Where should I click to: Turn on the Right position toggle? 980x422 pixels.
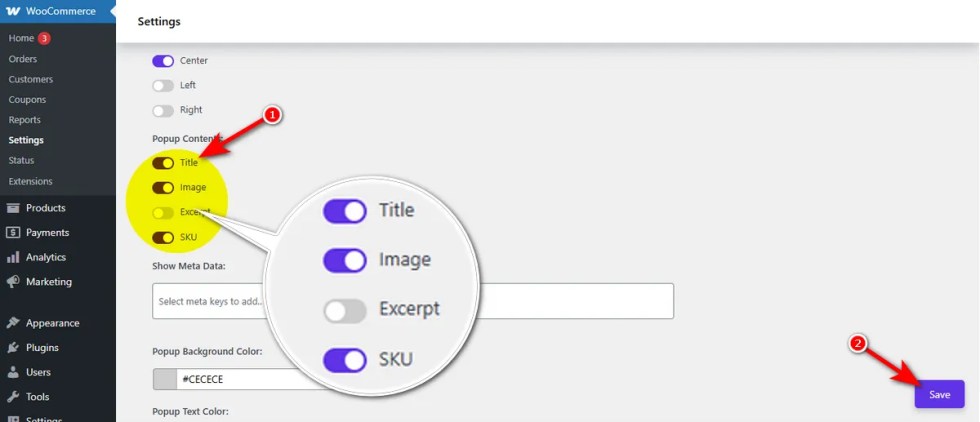163,110
